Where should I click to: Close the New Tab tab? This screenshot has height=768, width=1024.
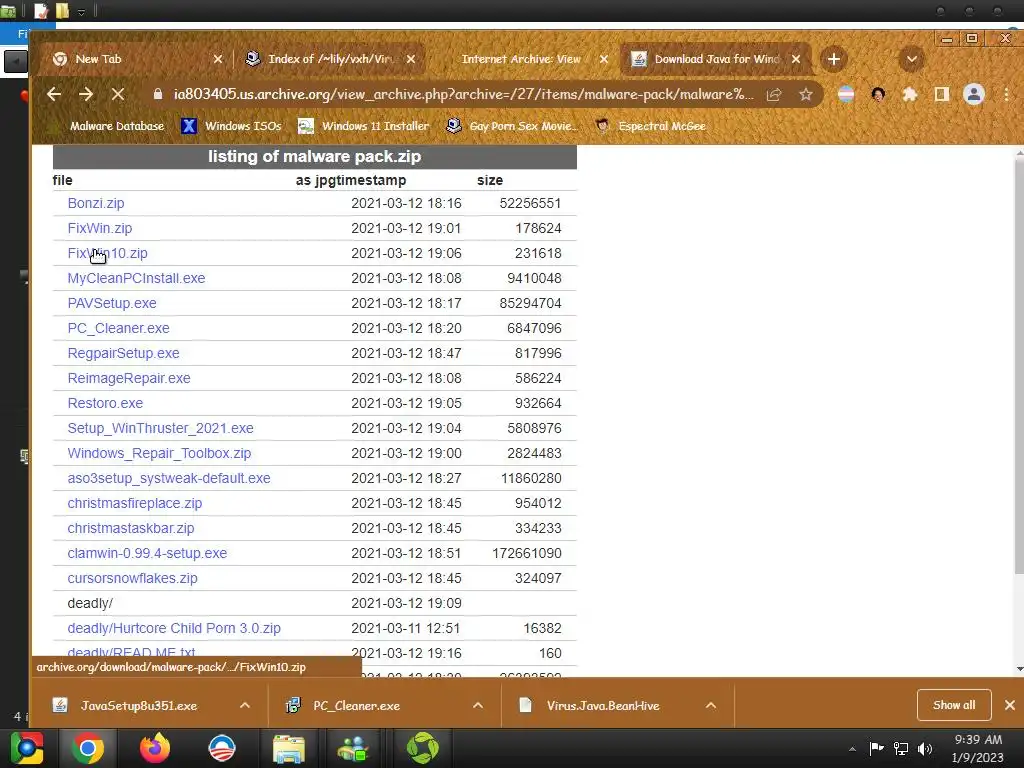pyautogui.click(x=218, y=59)
